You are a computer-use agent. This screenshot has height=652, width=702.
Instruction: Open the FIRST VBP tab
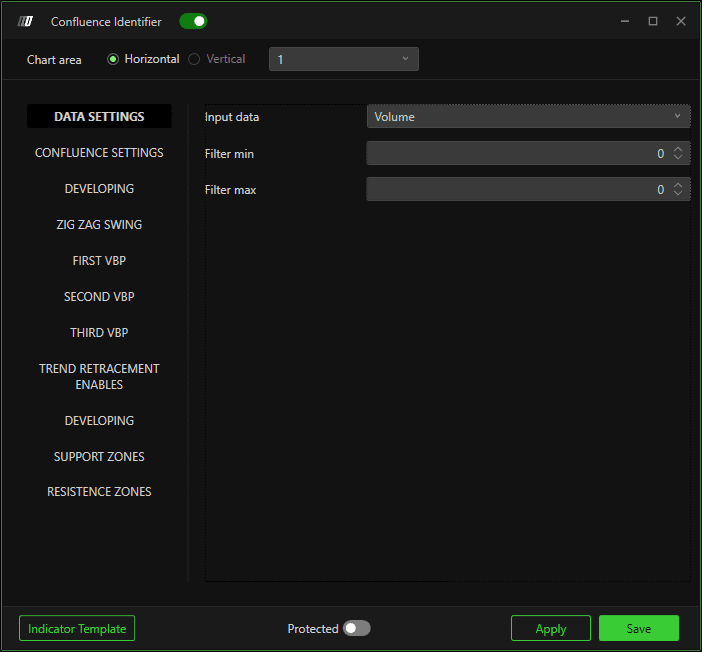click(99, 261)
